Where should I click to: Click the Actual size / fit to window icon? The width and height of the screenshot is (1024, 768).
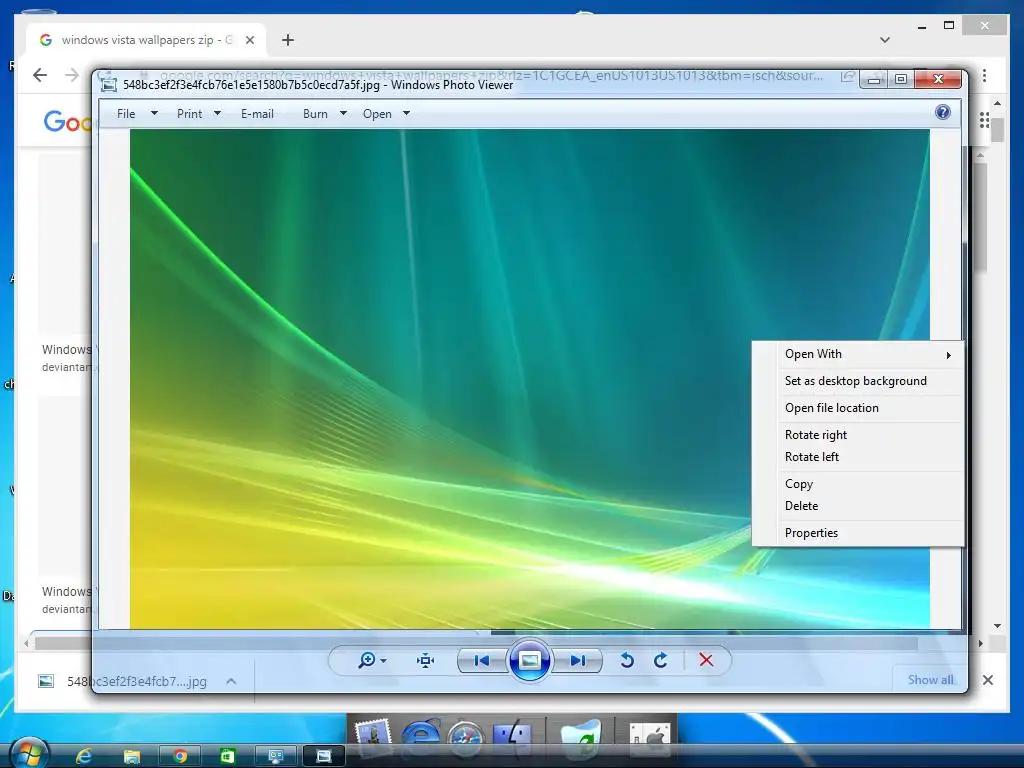tap(425, 661)
